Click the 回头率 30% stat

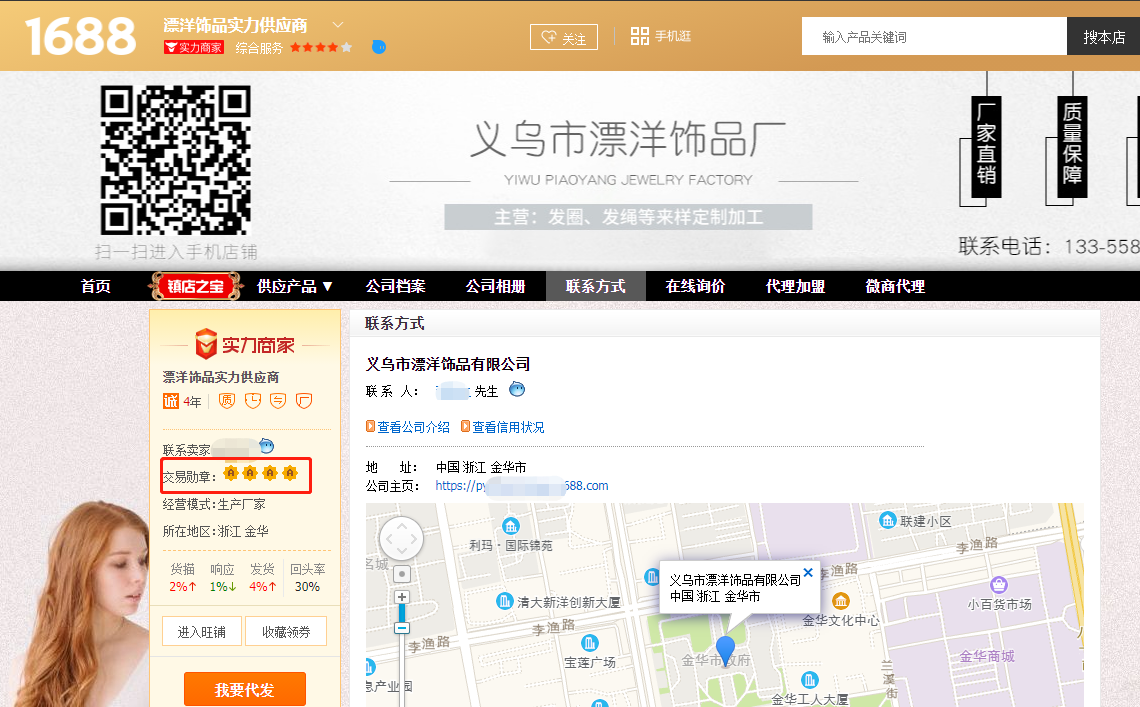tap(308, 578)
